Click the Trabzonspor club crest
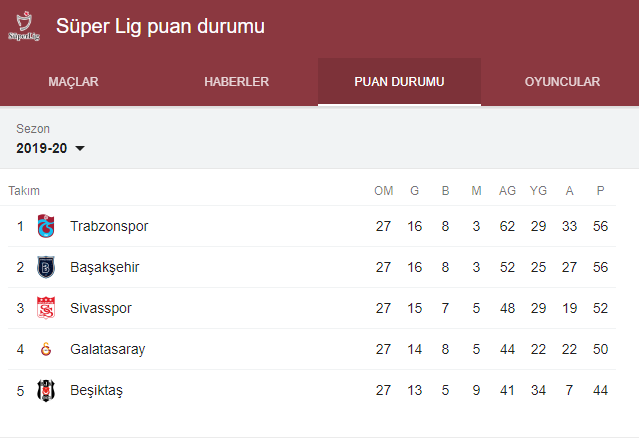The image size is (639, 439). [x=46, y=226]
